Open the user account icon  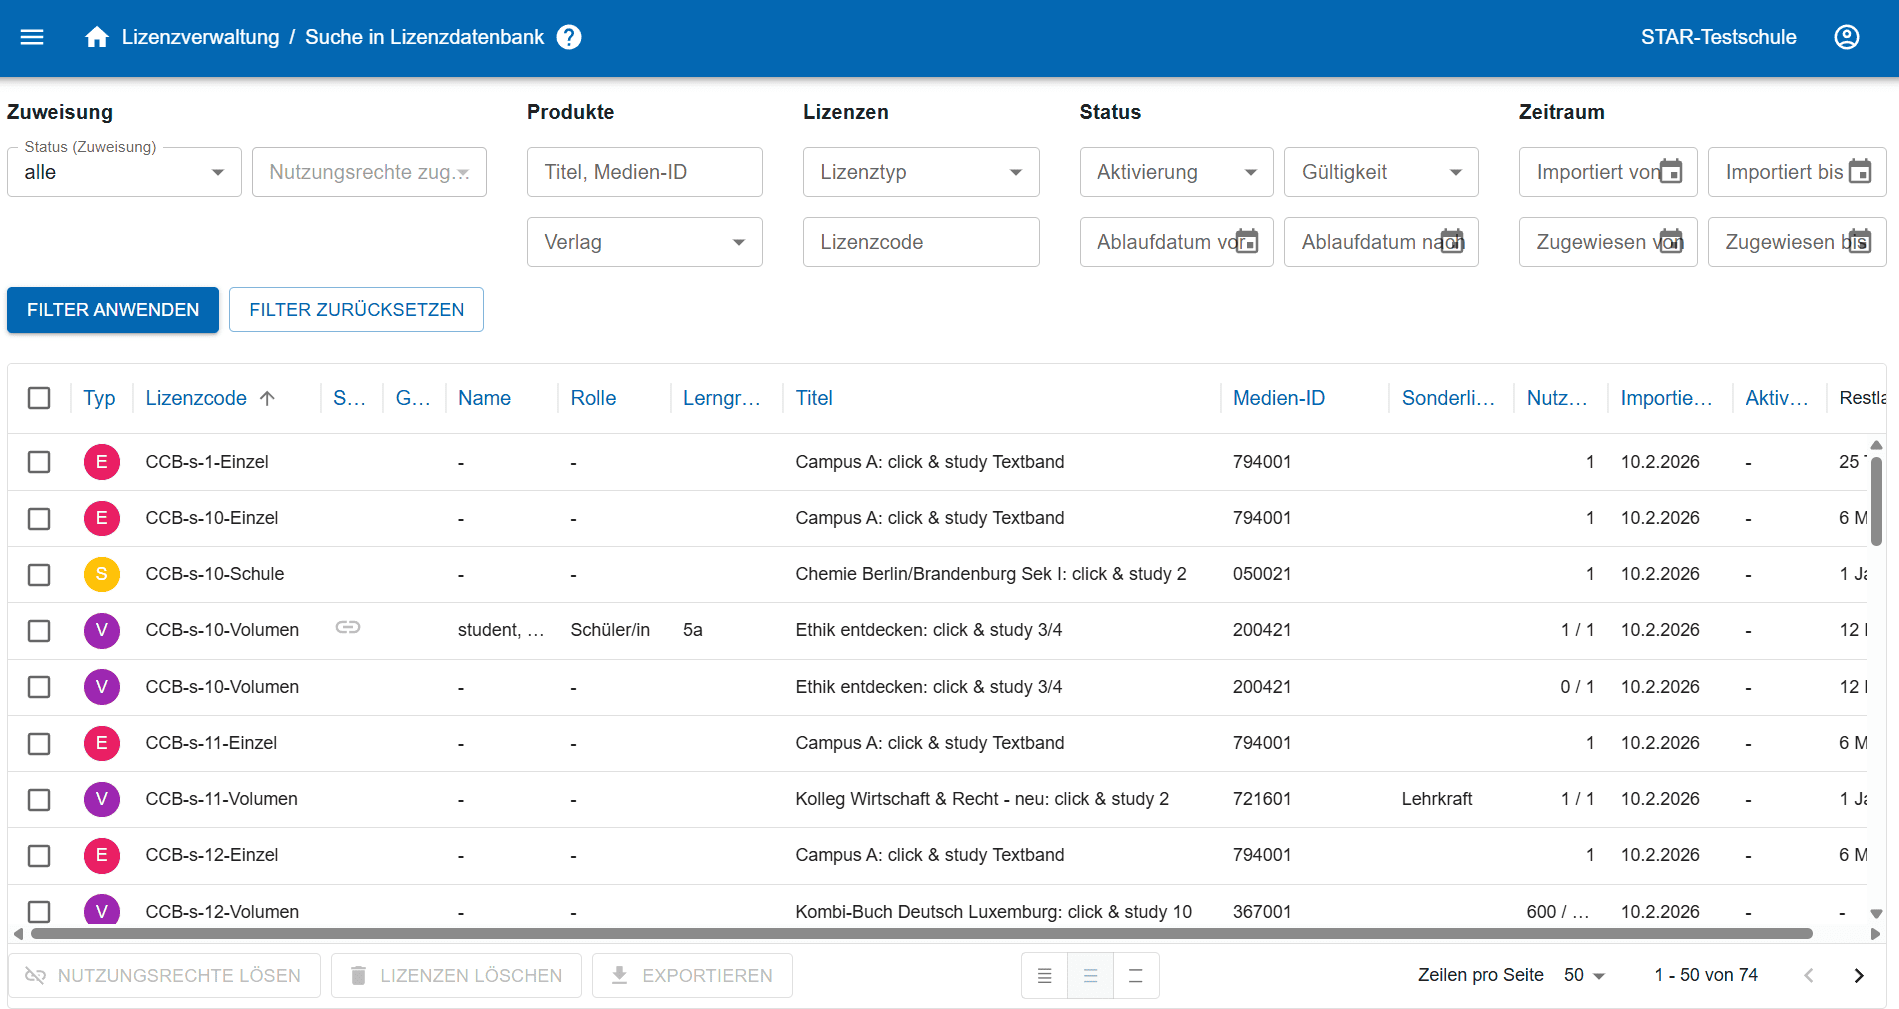(1847, 37)
